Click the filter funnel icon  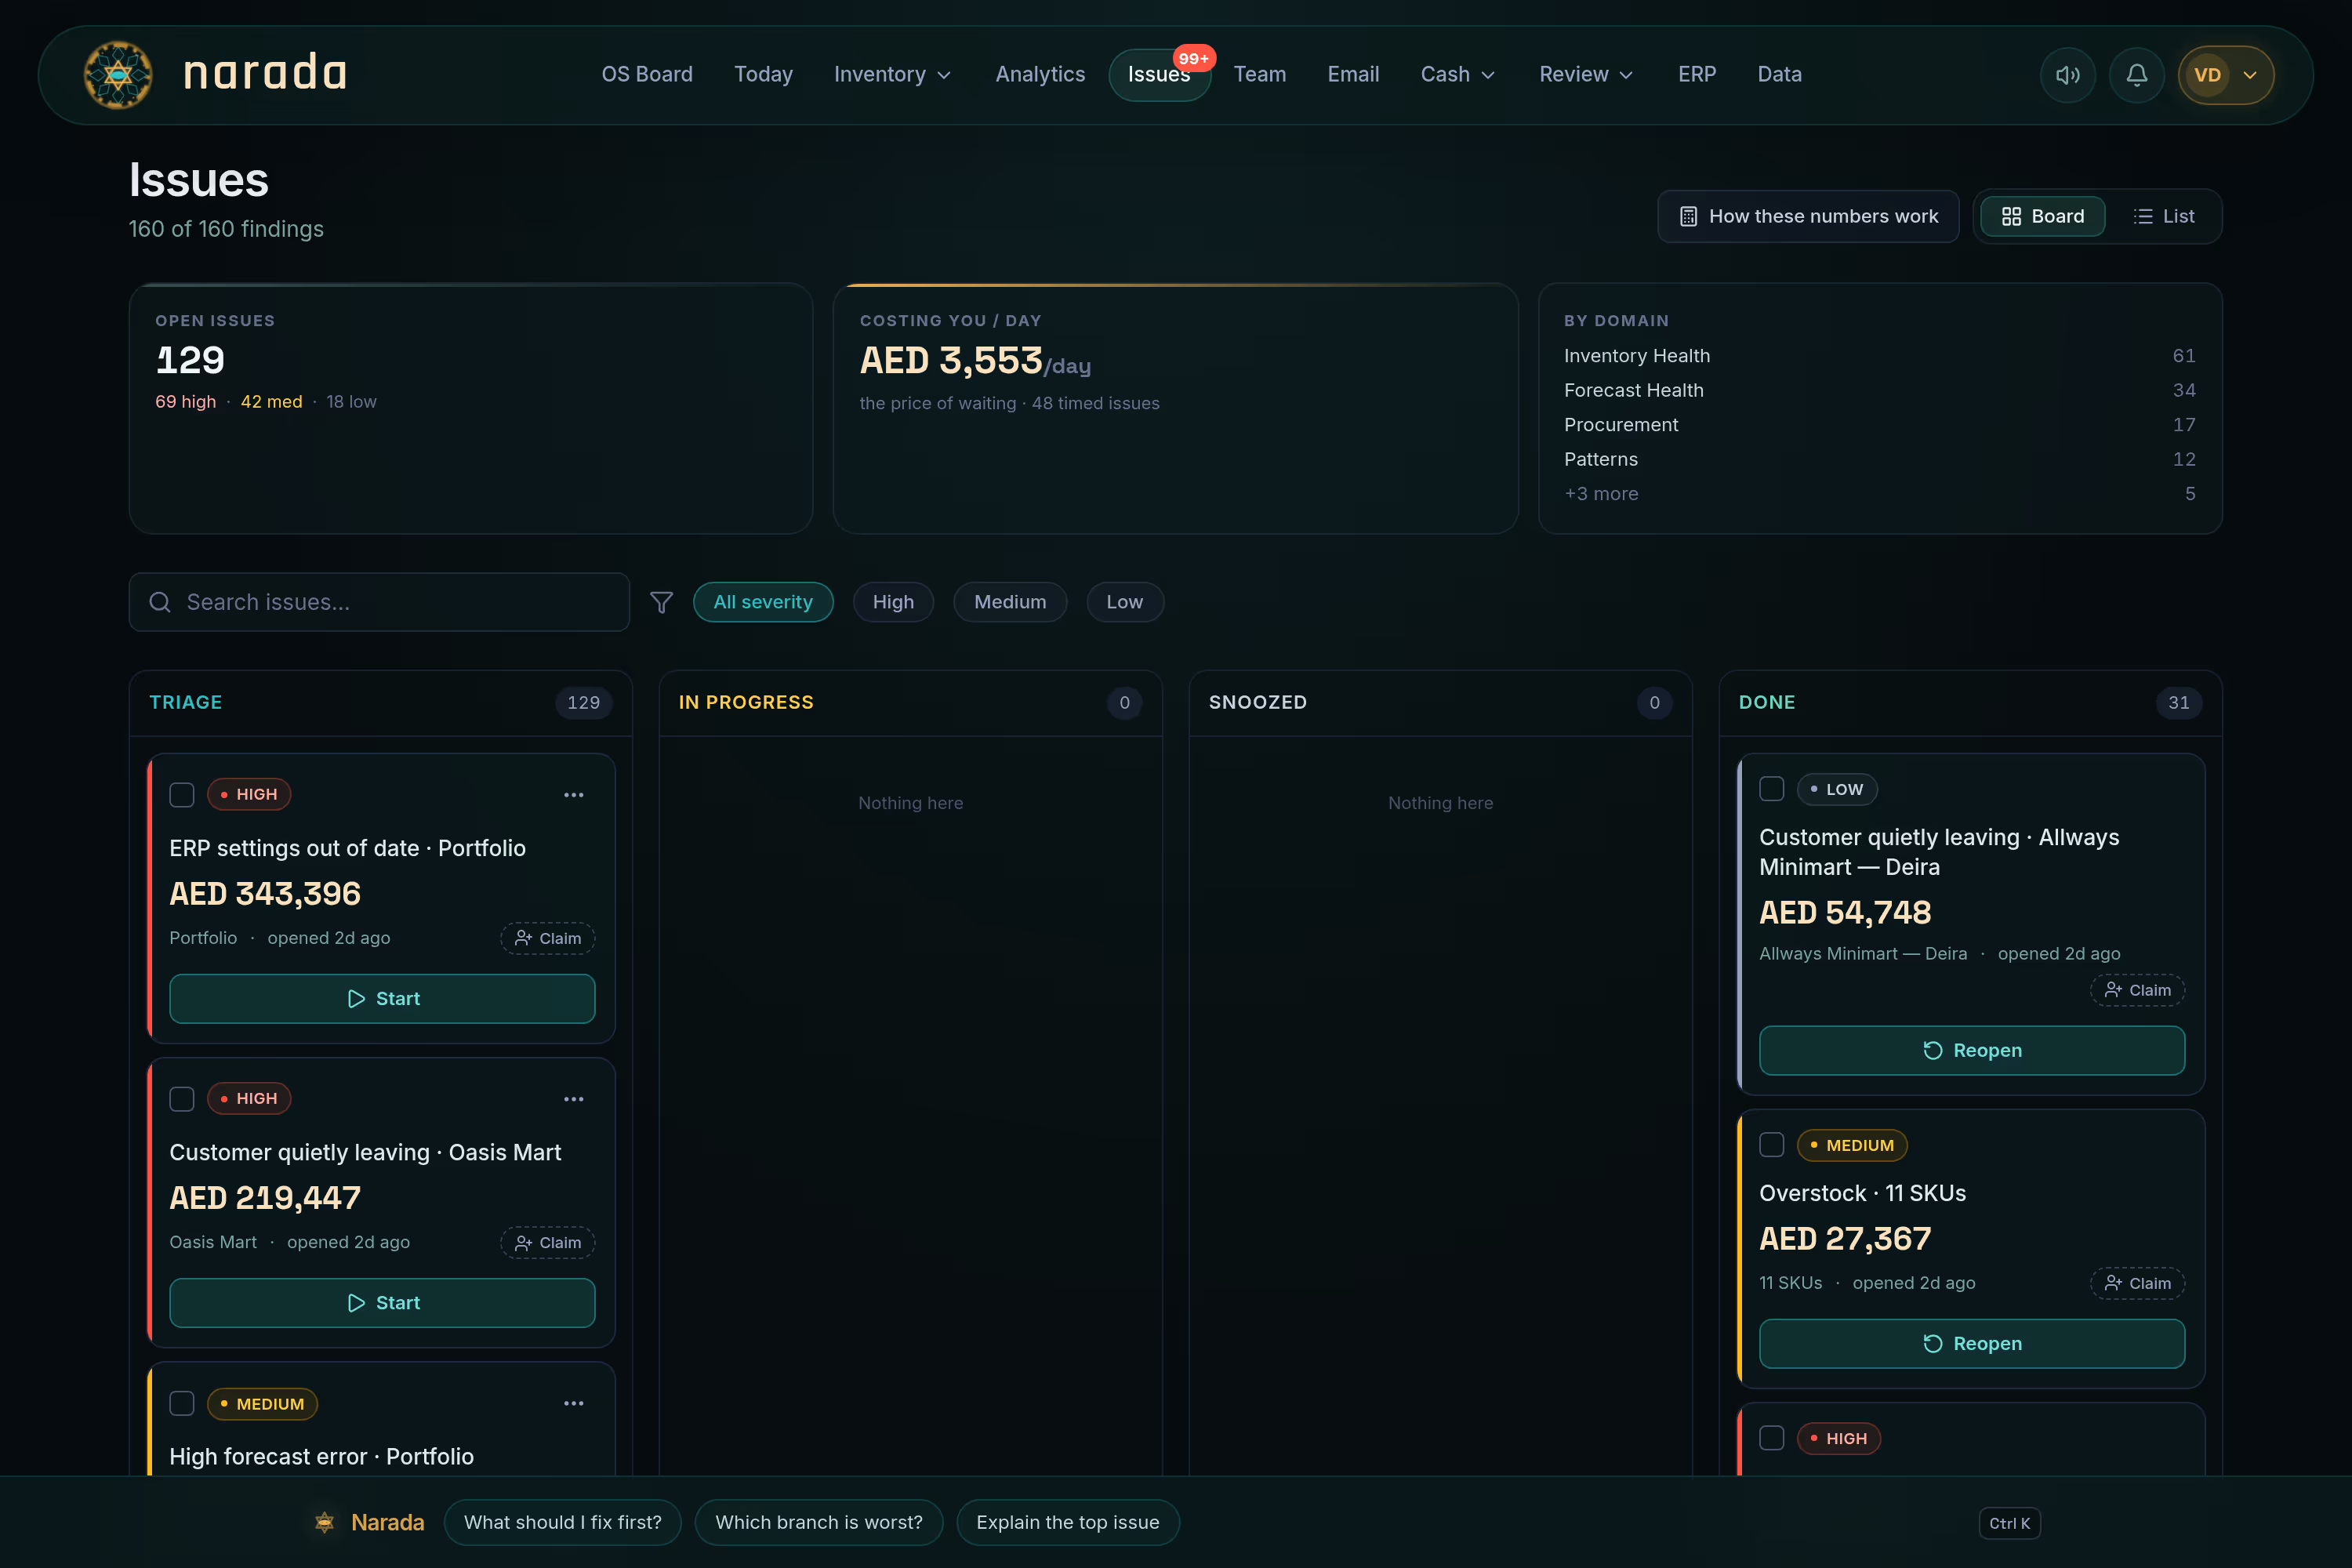(661, 602)
